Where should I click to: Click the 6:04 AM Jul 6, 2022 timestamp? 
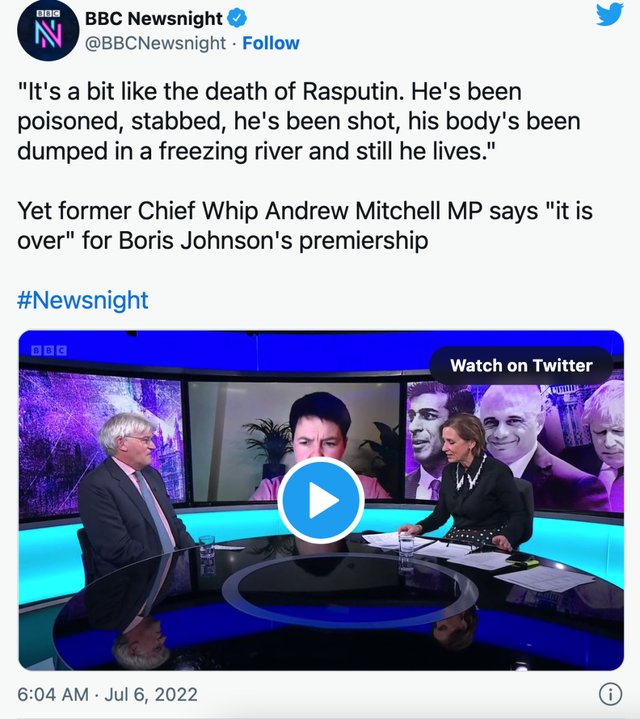(x=107, y=694)
